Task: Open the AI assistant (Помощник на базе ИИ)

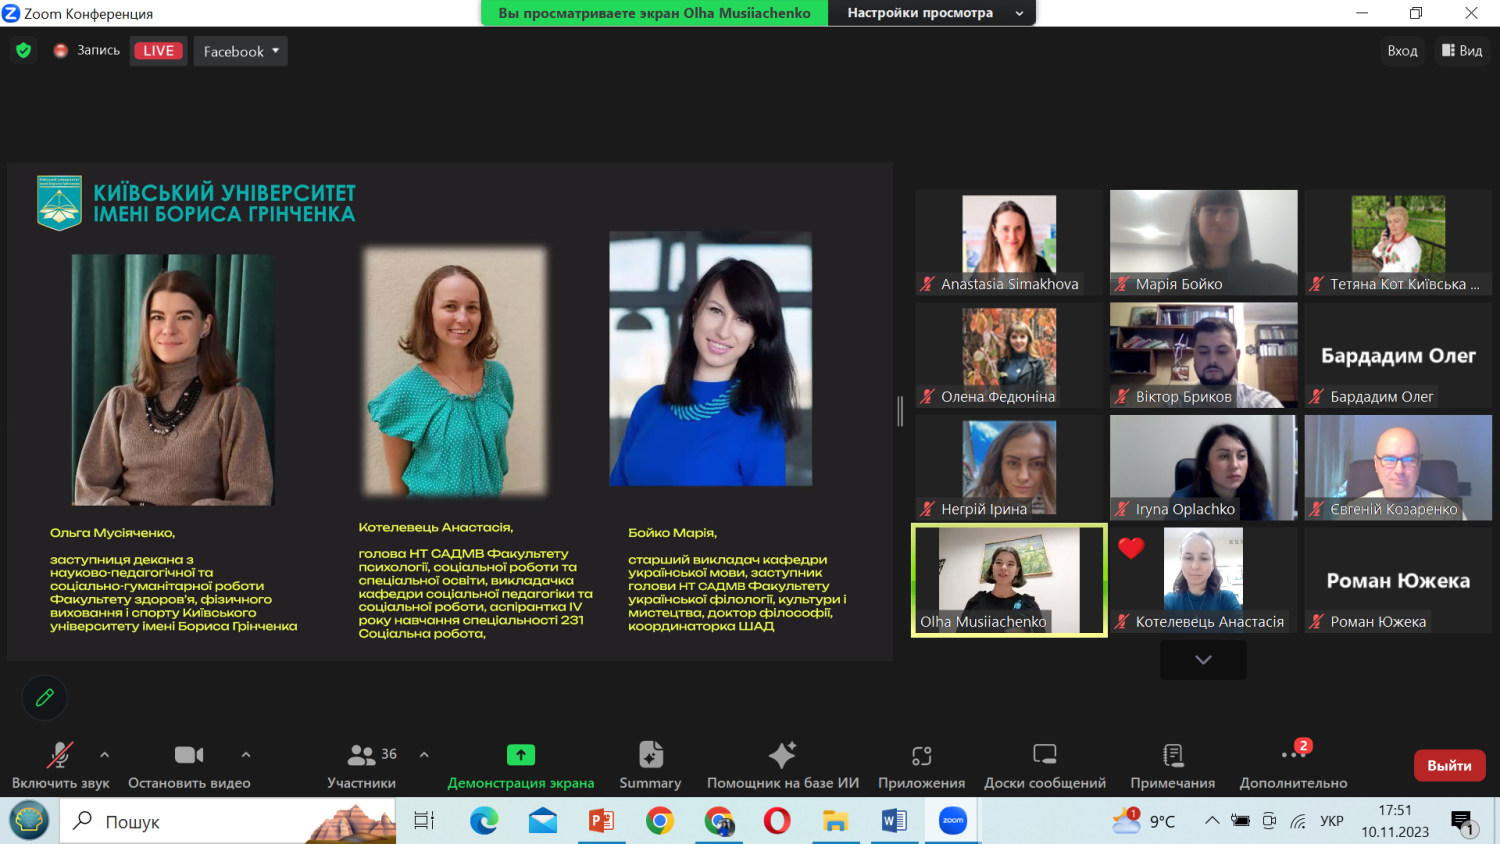Action: coord(782,765)
